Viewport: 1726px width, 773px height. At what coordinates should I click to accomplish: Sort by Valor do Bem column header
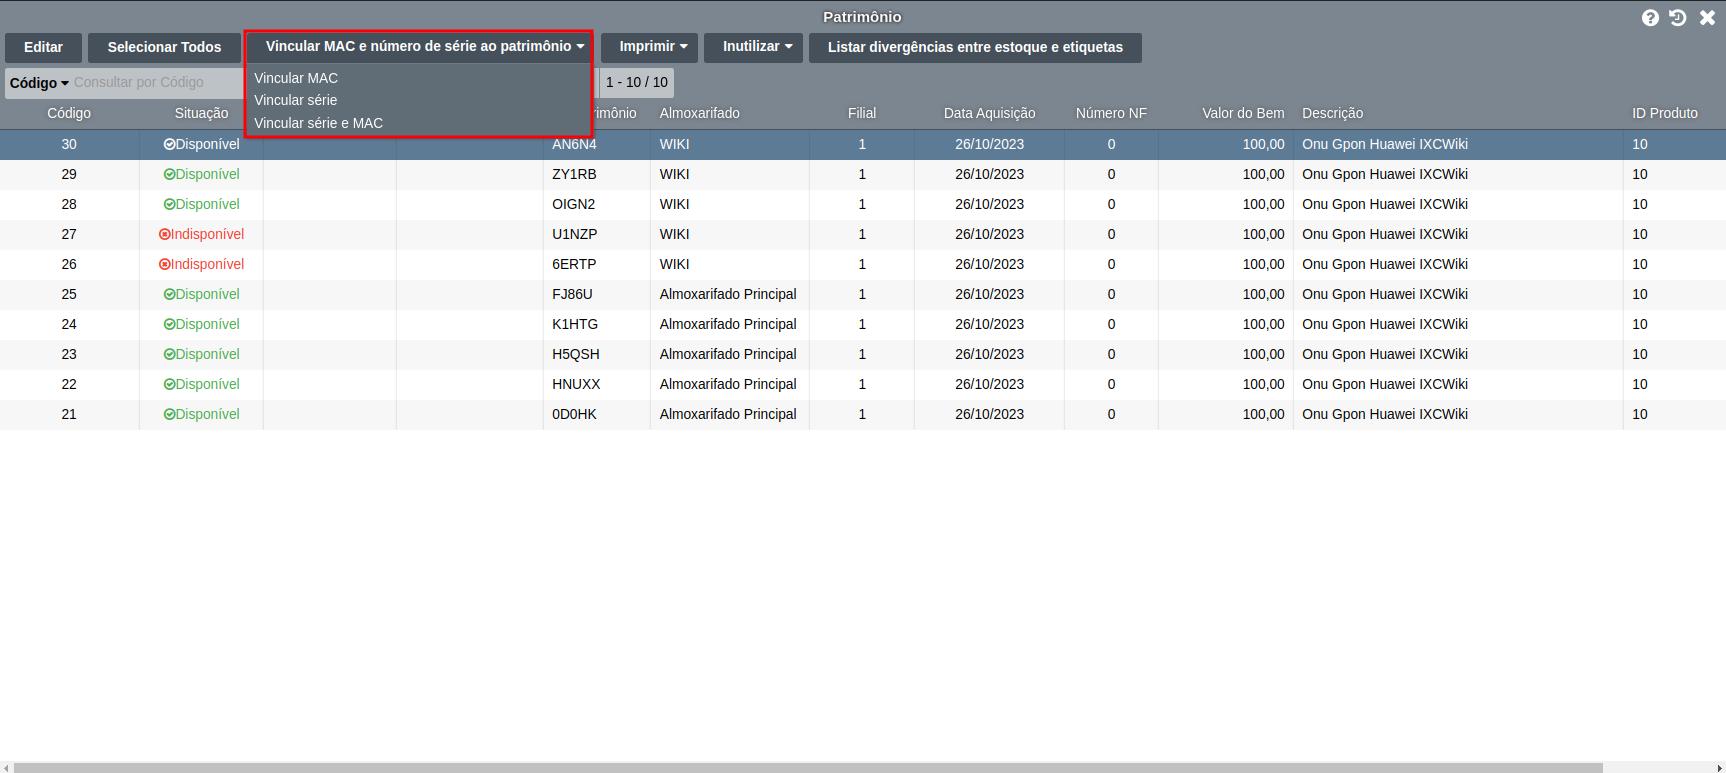click(1243, 113)
